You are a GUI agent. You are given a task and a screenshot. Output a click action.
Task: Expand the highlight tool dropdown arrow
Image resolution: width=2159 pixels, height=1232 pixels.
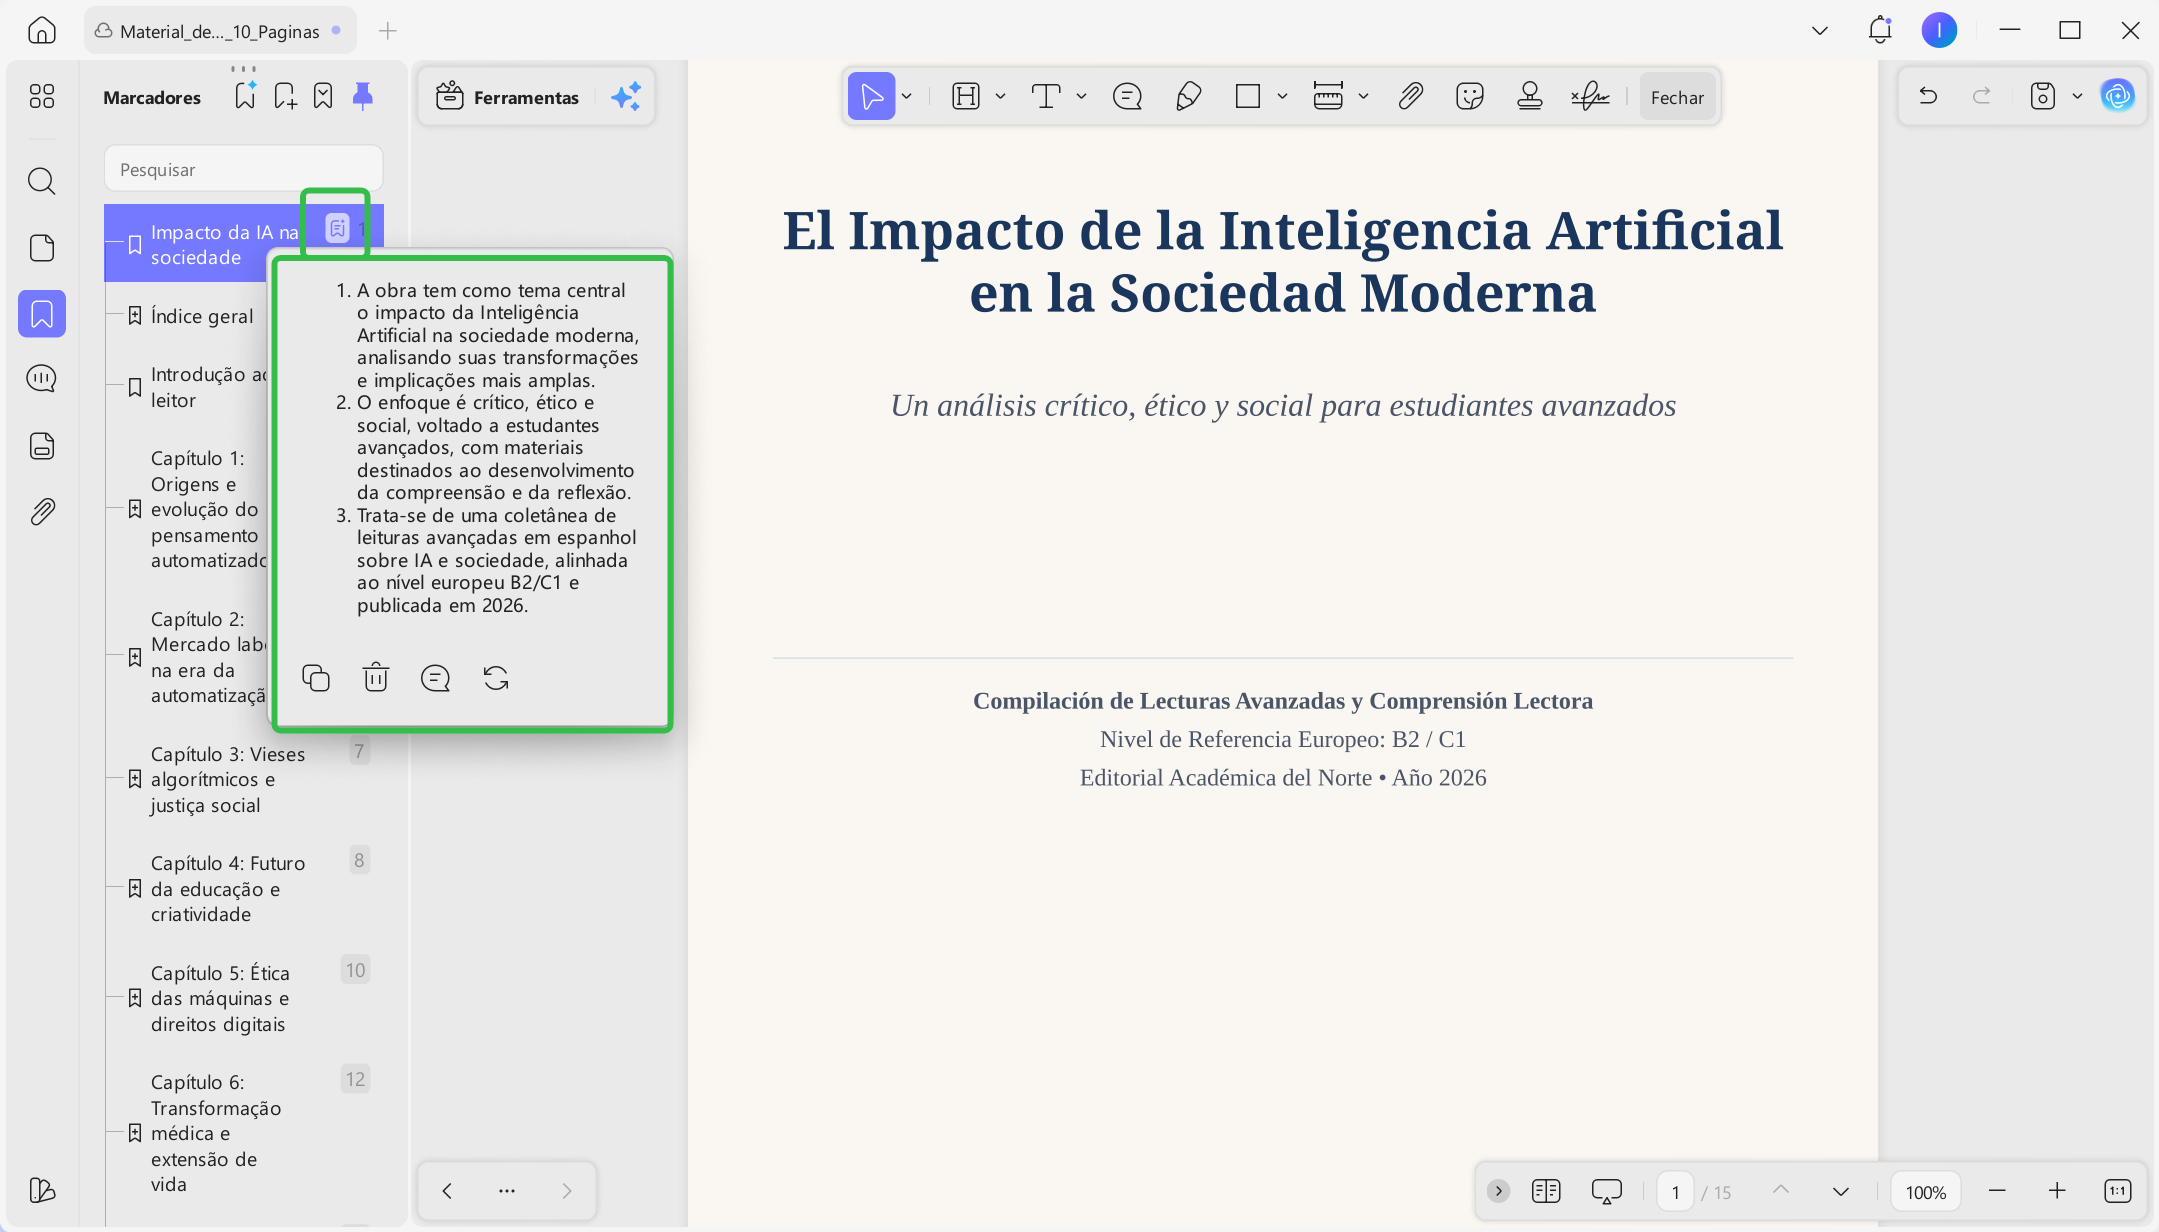click(x=1000, y=97)
